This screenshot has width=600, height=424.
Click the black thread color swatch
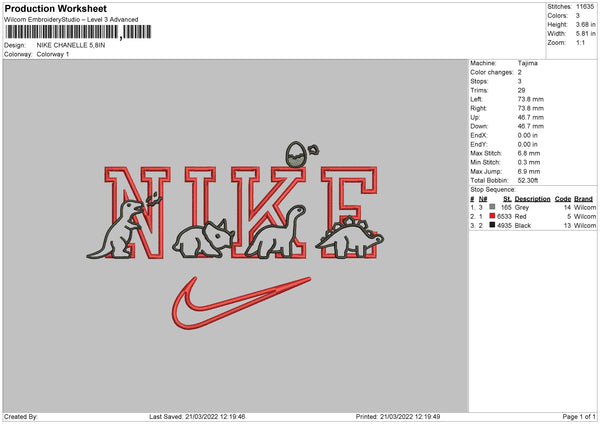492,225
